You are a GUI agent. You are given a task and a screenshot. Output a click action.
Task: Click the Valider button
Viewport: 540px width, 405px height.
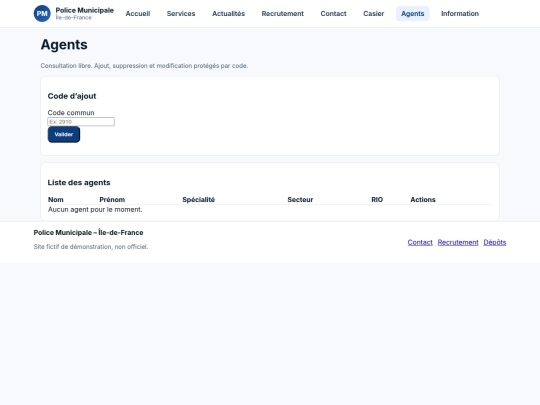[64, 134]
